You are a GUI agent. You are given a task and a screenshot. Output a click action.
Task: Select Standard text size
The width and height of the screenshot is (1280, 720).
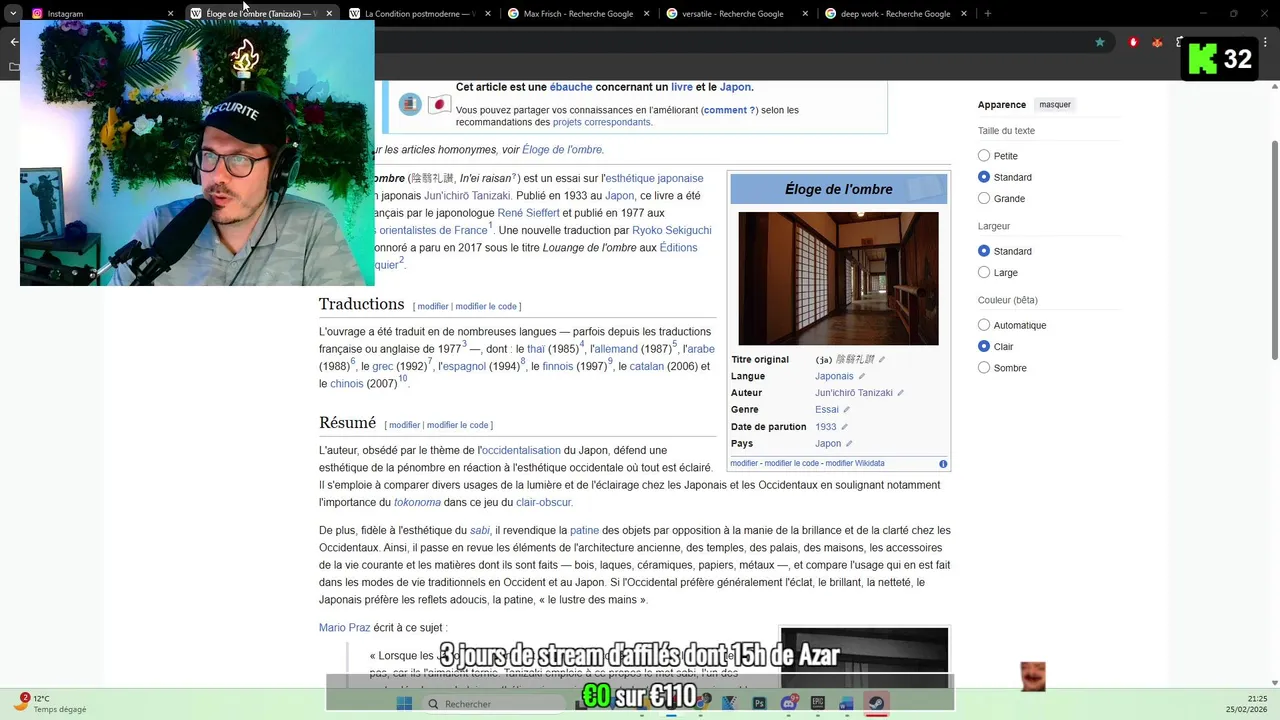click(984, 177)
